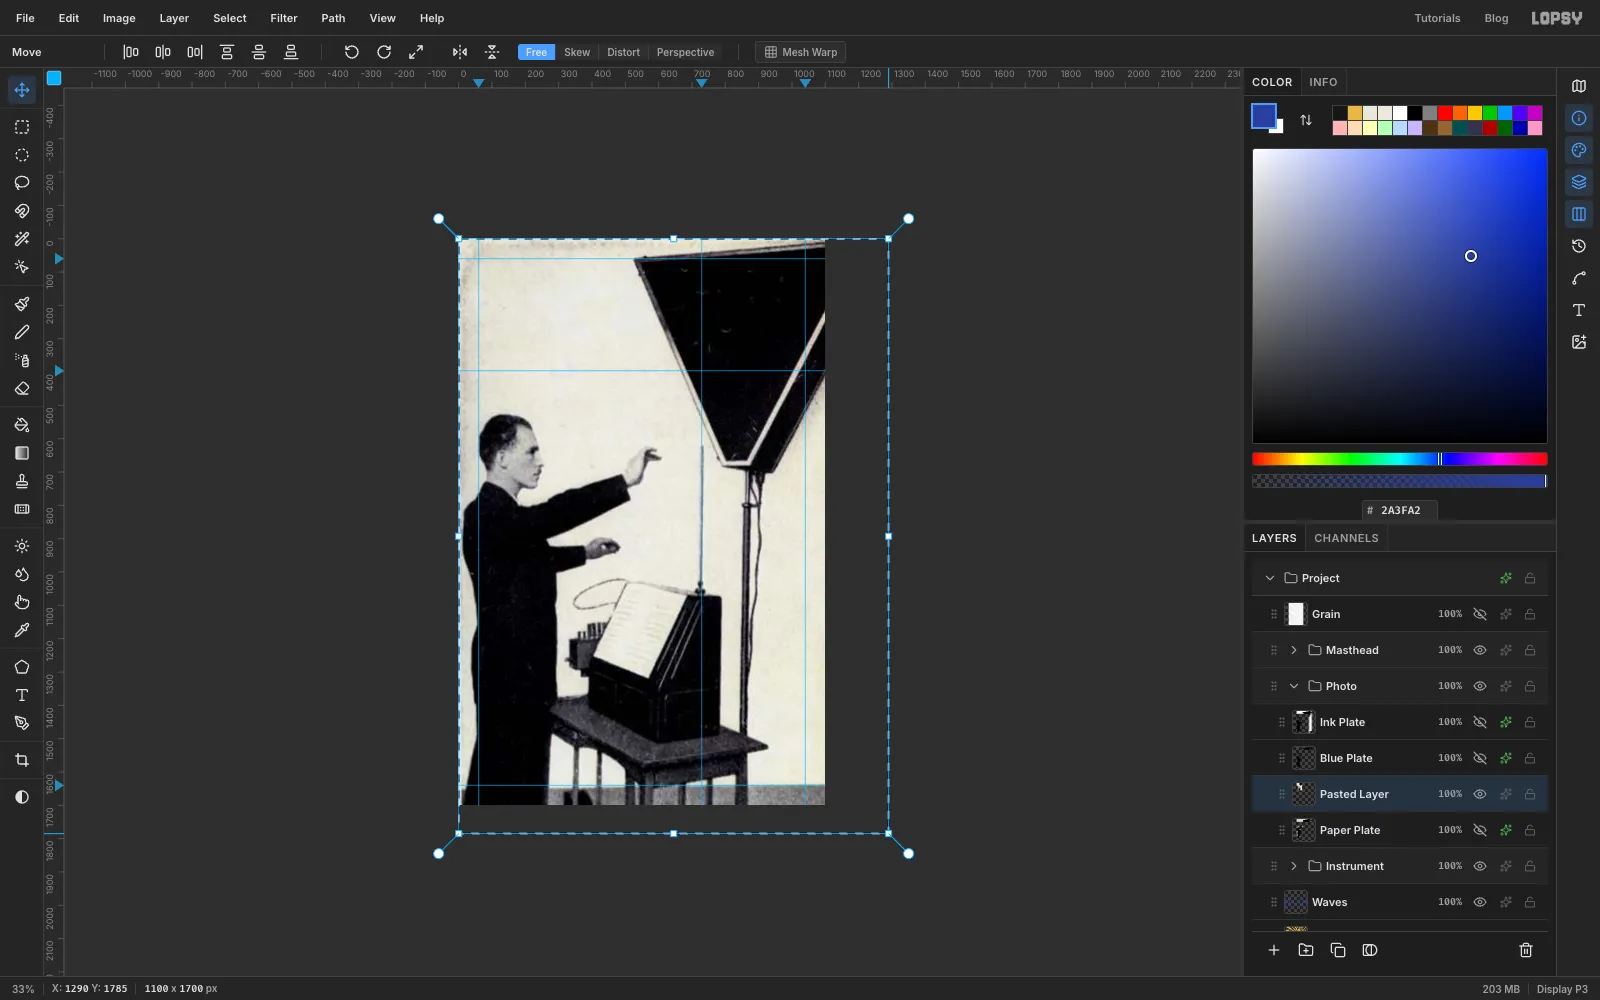
Task: Open the Tutorials link
Action: click(1437, 18)
